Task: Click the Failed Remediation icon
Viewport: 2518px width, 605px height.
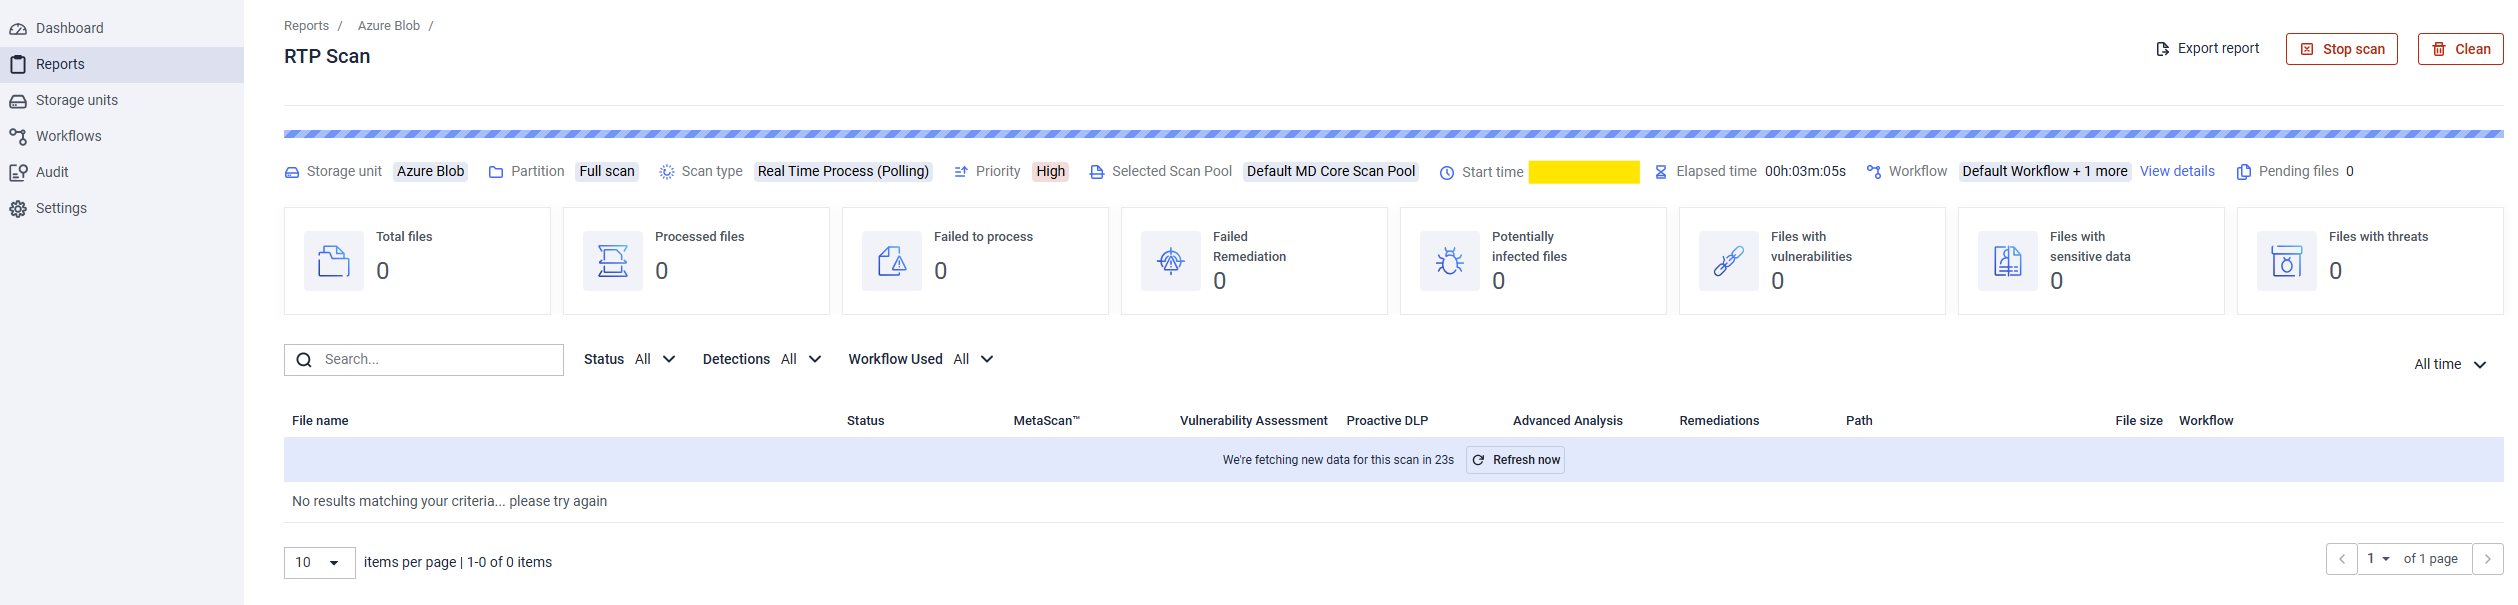Action: [x=1170, y=261]
